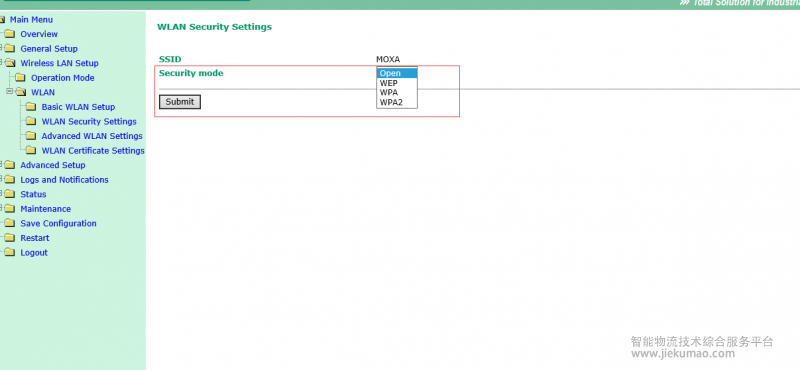Submit the WLAN security settings
This screenshot has height=370, width=800.
tap(180, 102)
